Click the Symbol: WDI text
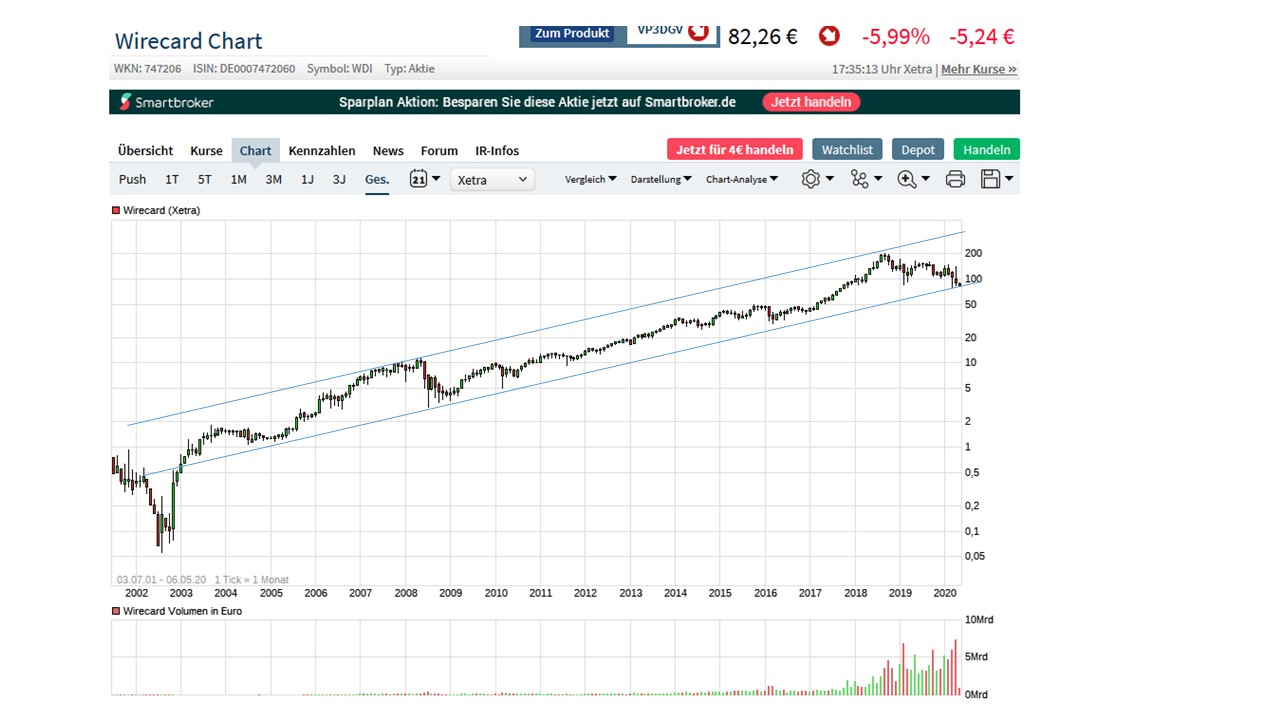Viewport: 1280px width, 720px height. point(340,69)
